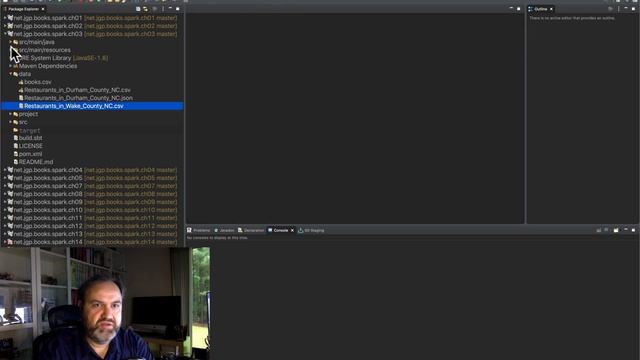Maximize the Package Explorer panel

(x=178, y=9)
